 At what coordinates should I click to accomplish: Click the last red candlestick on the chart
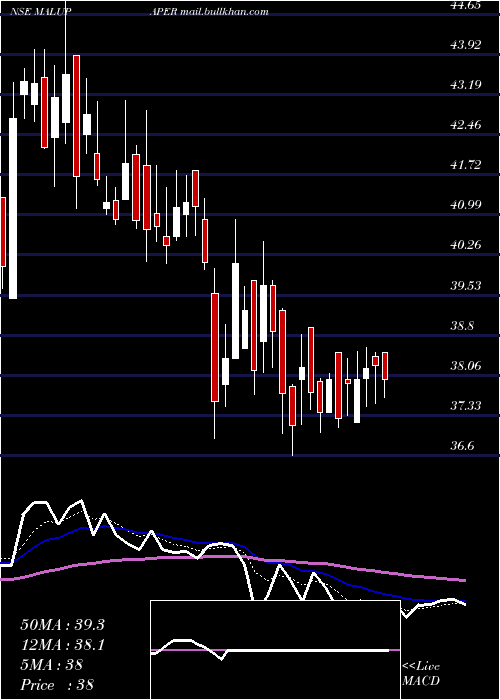tap(385, 366)
